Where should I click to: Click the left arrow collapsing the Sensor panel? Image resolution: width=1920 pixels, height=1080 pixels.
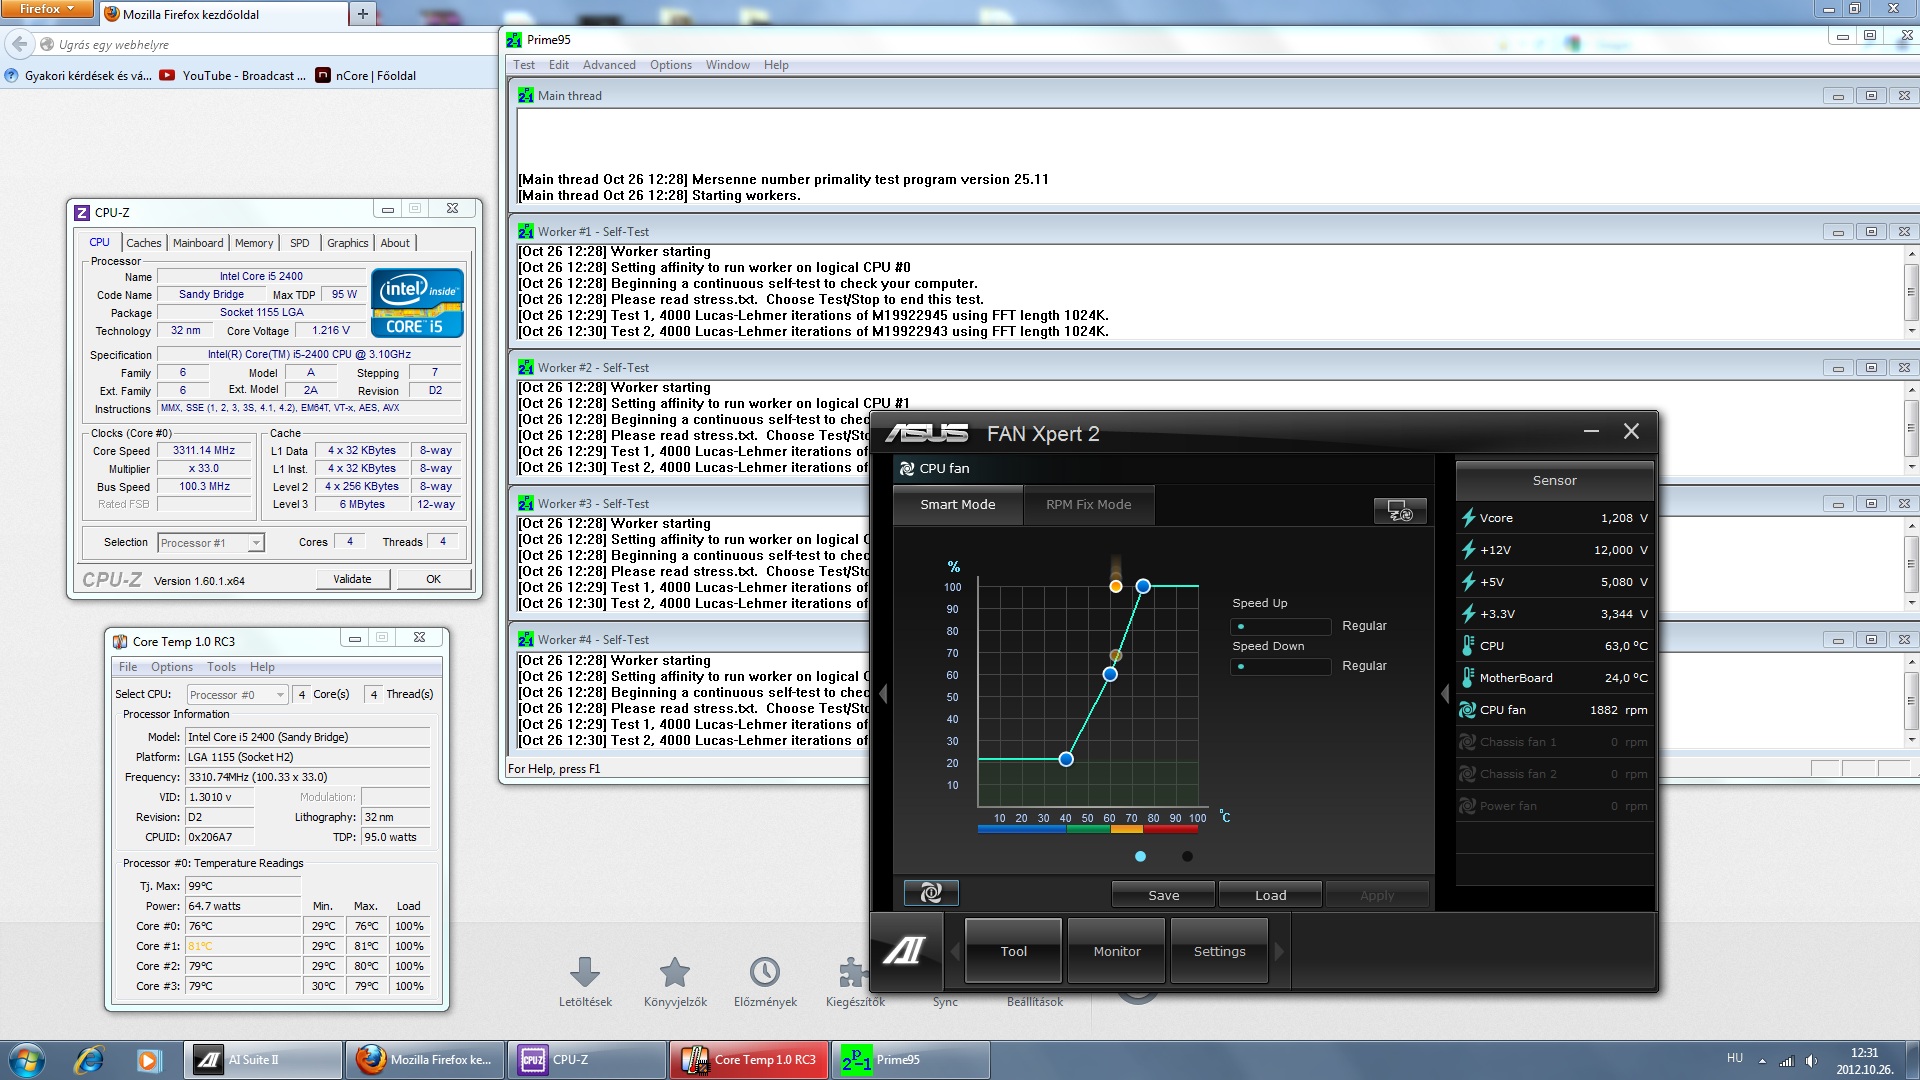click(1444, 693)
